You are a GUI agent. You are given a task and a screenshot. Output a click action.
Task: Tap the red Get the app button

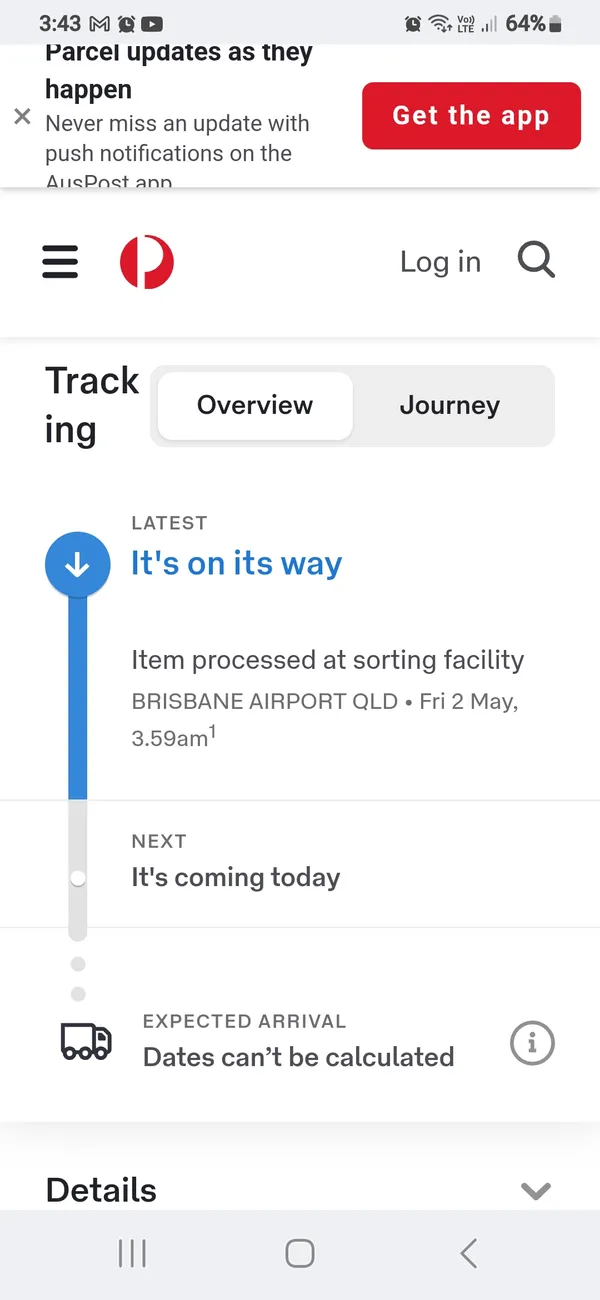tap(471, 116)
